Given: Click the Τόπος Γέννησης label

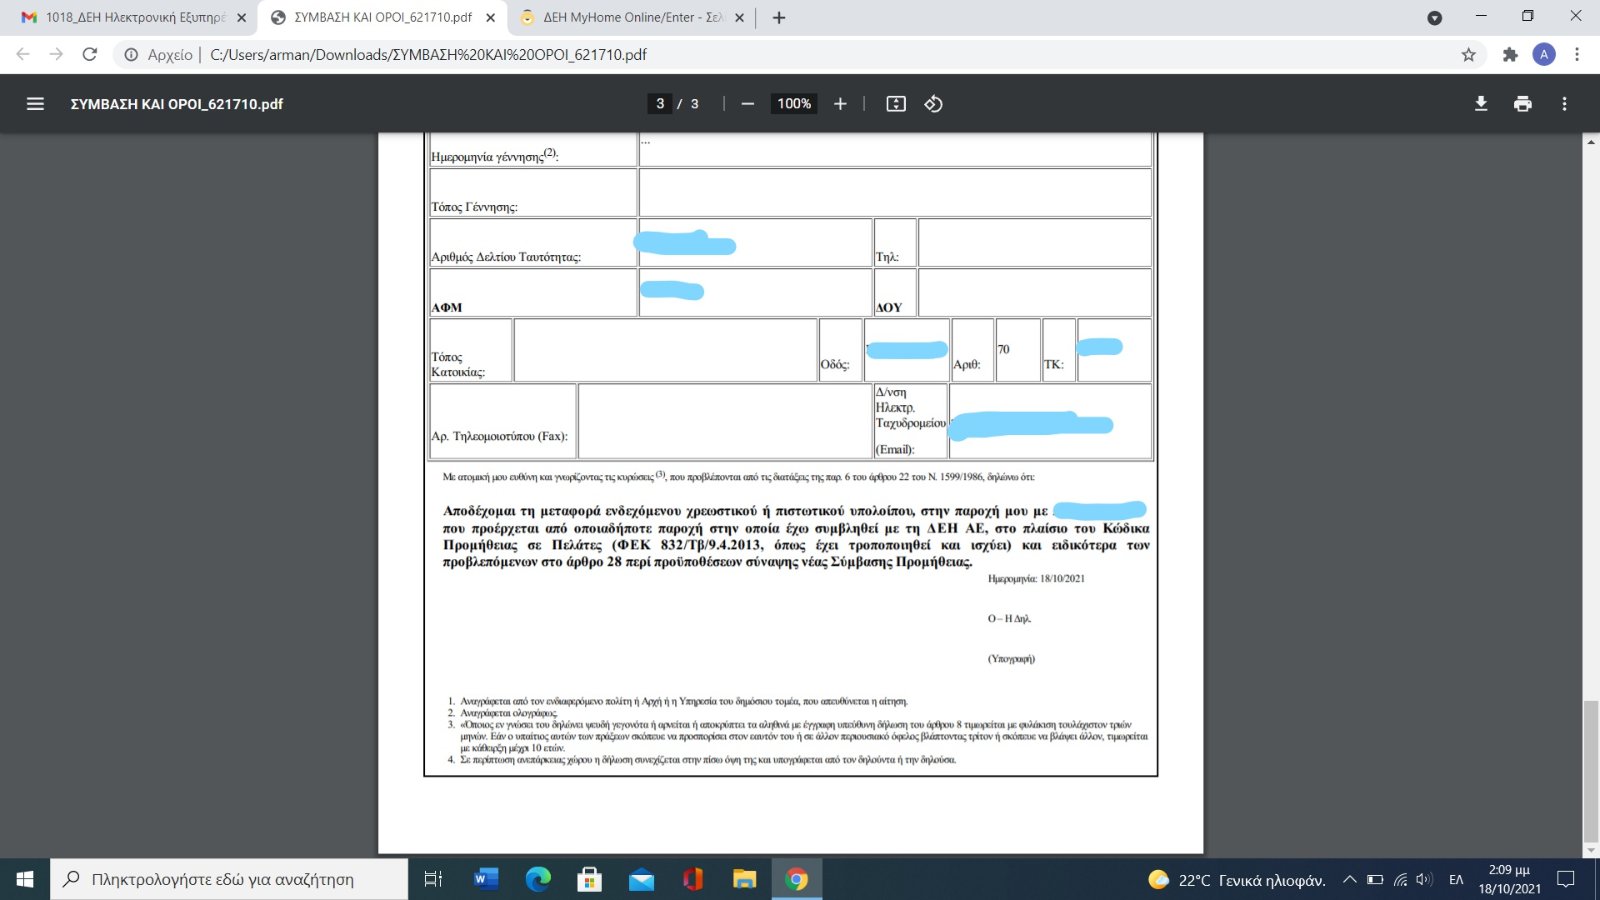Looking at the screenshot, I should (474, 207).
